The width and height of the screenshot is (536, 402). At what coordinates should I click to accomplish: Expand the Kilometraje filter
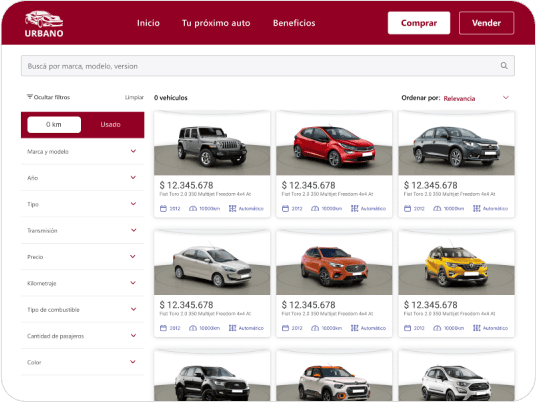coord(82,283)
